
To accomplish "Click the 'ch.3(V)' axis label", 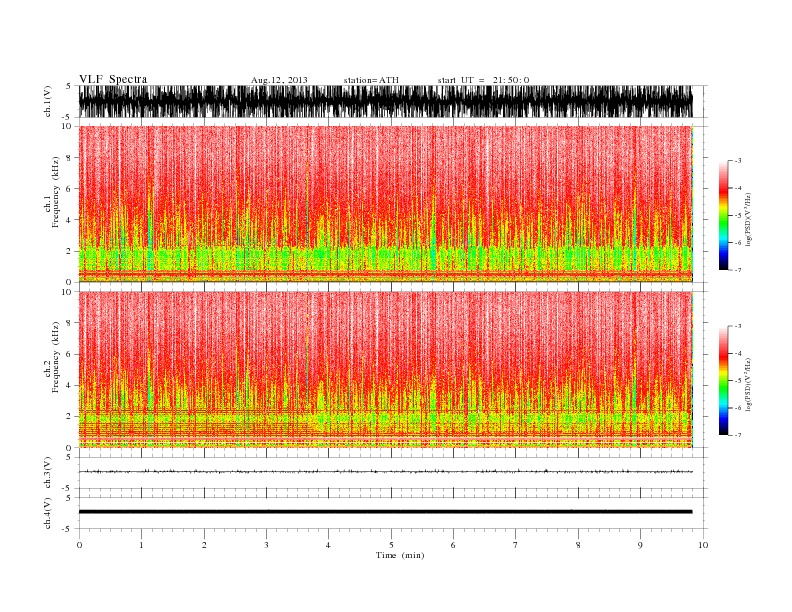I will point(48,473).
